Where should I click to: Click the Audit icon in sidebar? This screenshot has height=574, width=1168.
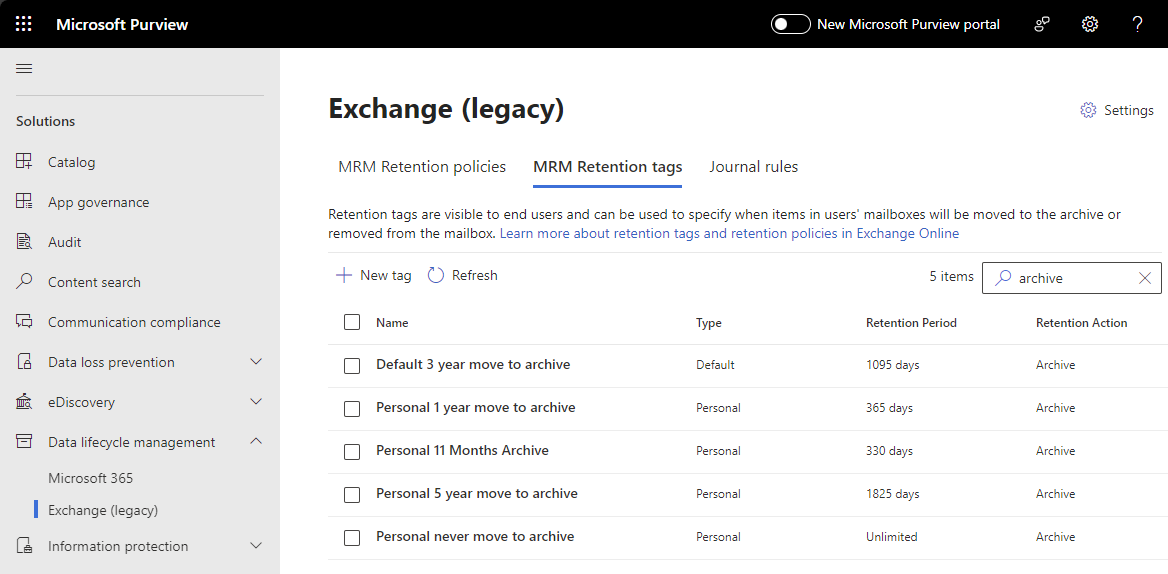(x=25, y=242)
